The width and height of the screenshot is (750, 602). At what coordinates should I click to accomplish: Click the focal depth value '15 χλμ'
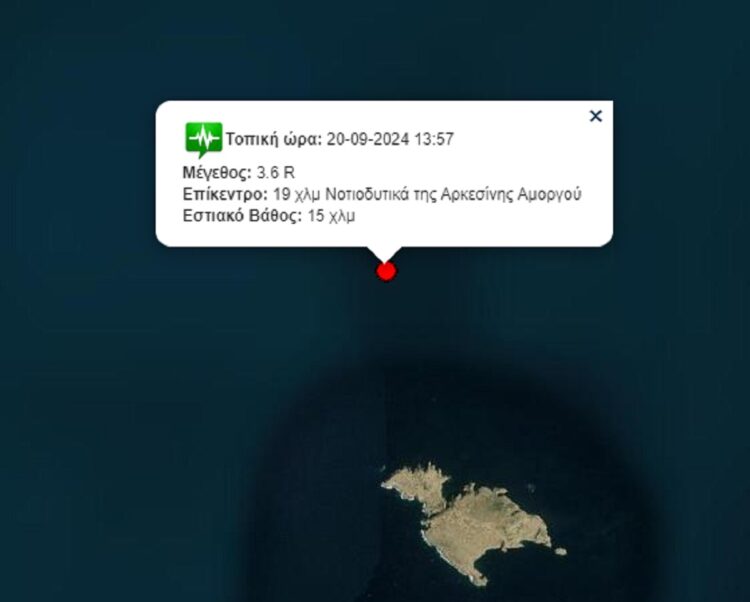[331, 216]
